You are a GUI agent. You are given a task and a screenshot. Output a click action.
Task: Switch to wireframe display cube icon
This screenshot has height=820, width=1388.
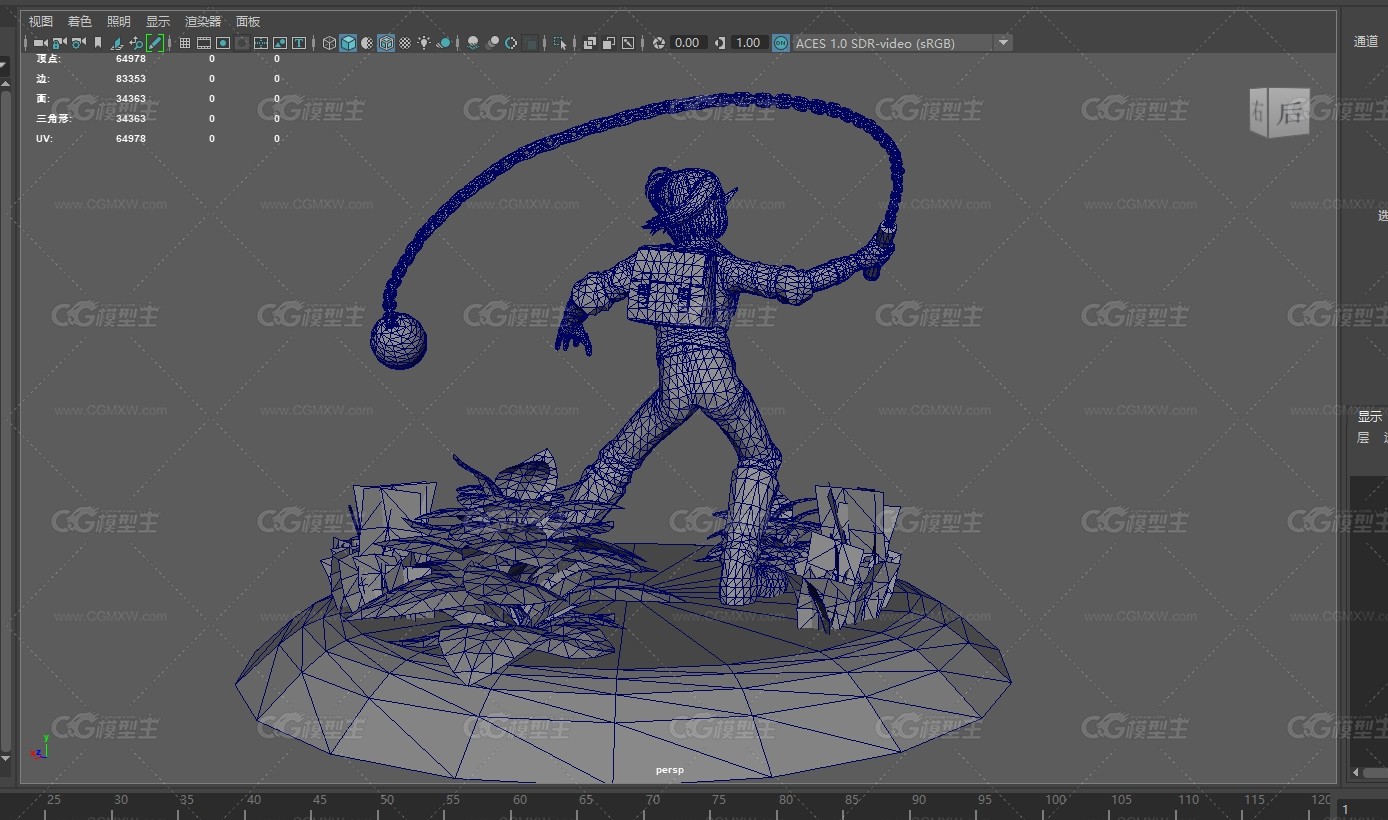pyautogui.click(x=329, y=43)
